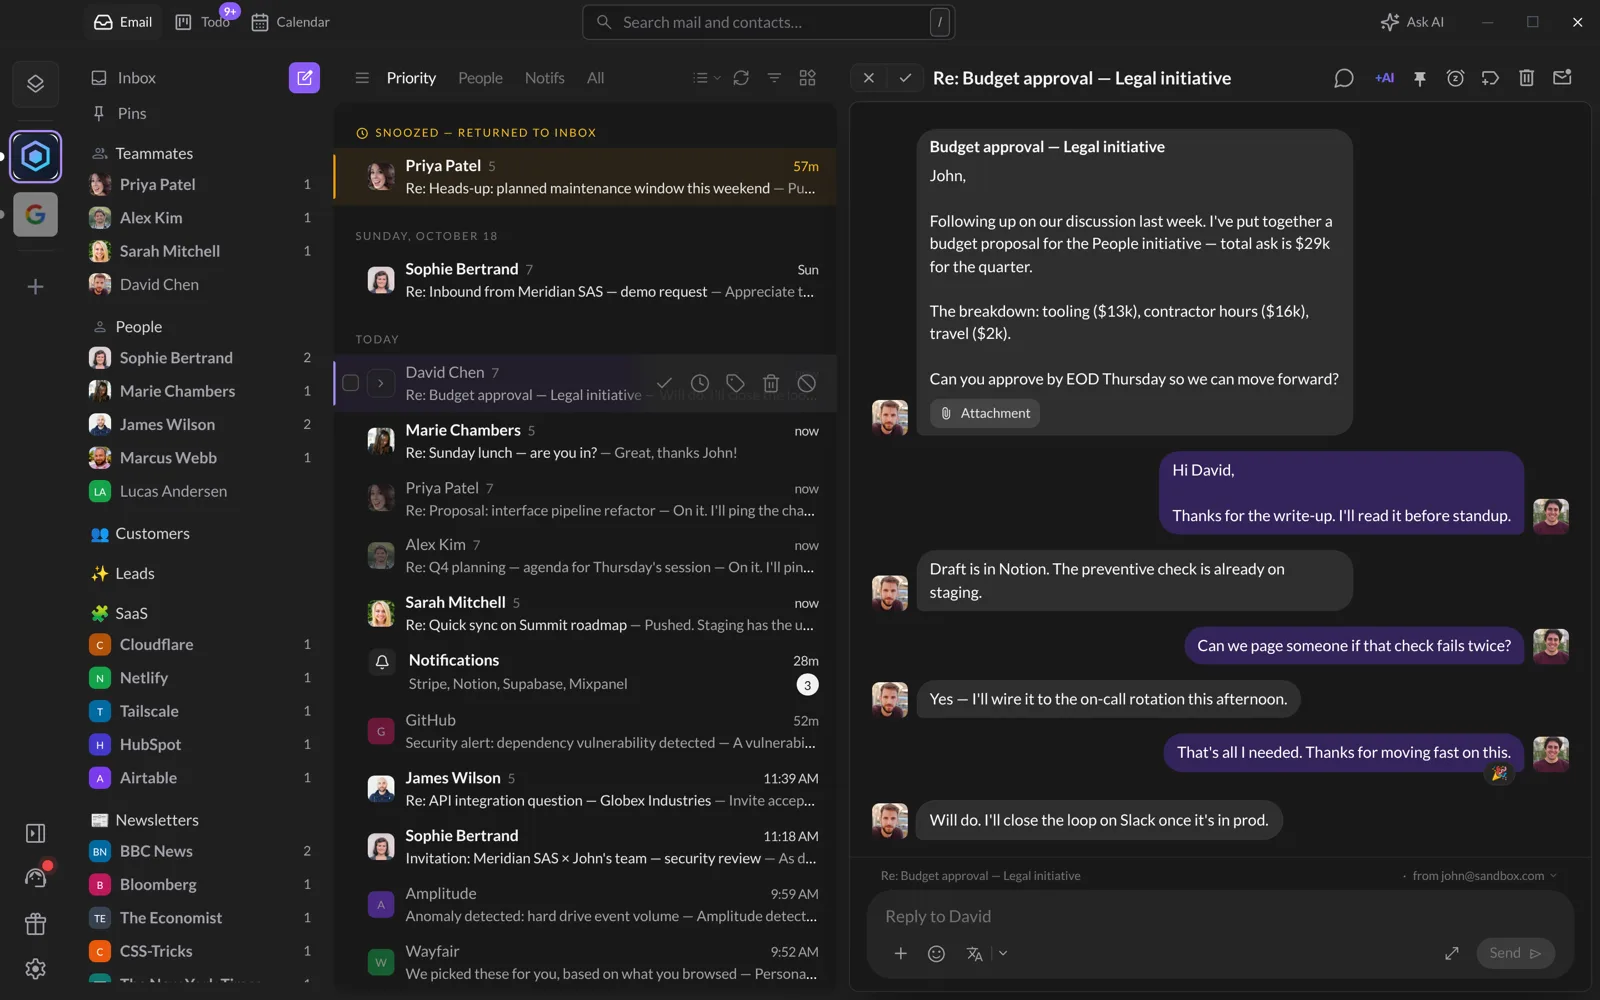The image size is (1600, 1000).
Task: Click the Reply to David text field
Action: point(1220,917)
